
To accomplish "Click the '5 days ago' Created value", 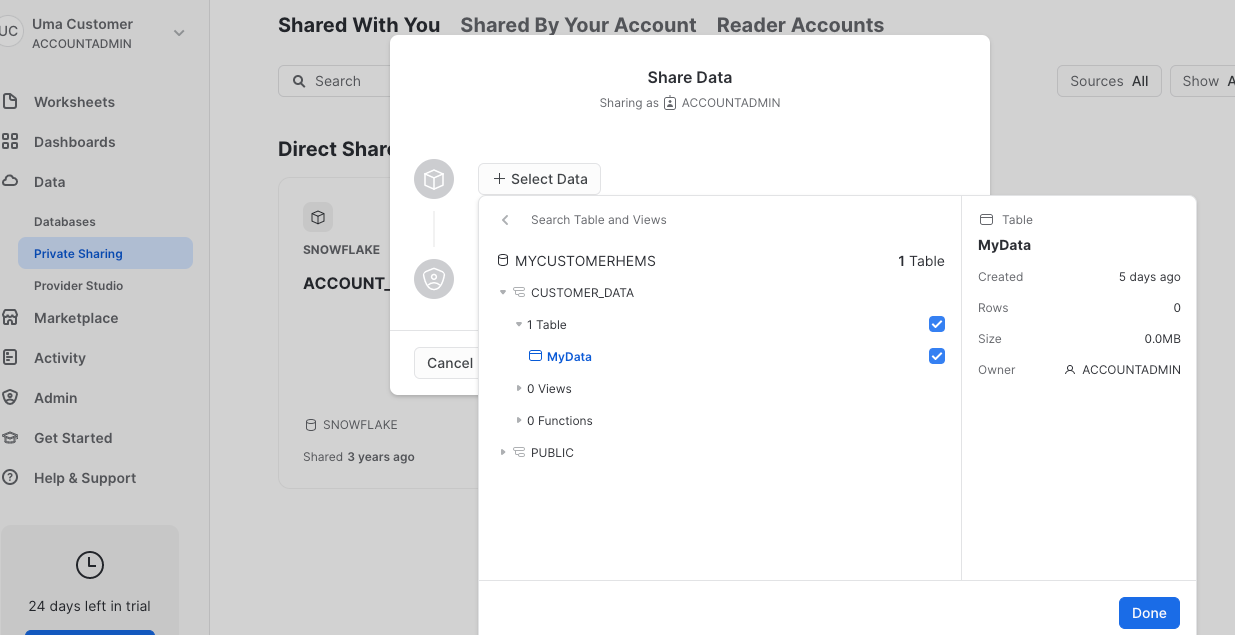I will [1150, 277].
